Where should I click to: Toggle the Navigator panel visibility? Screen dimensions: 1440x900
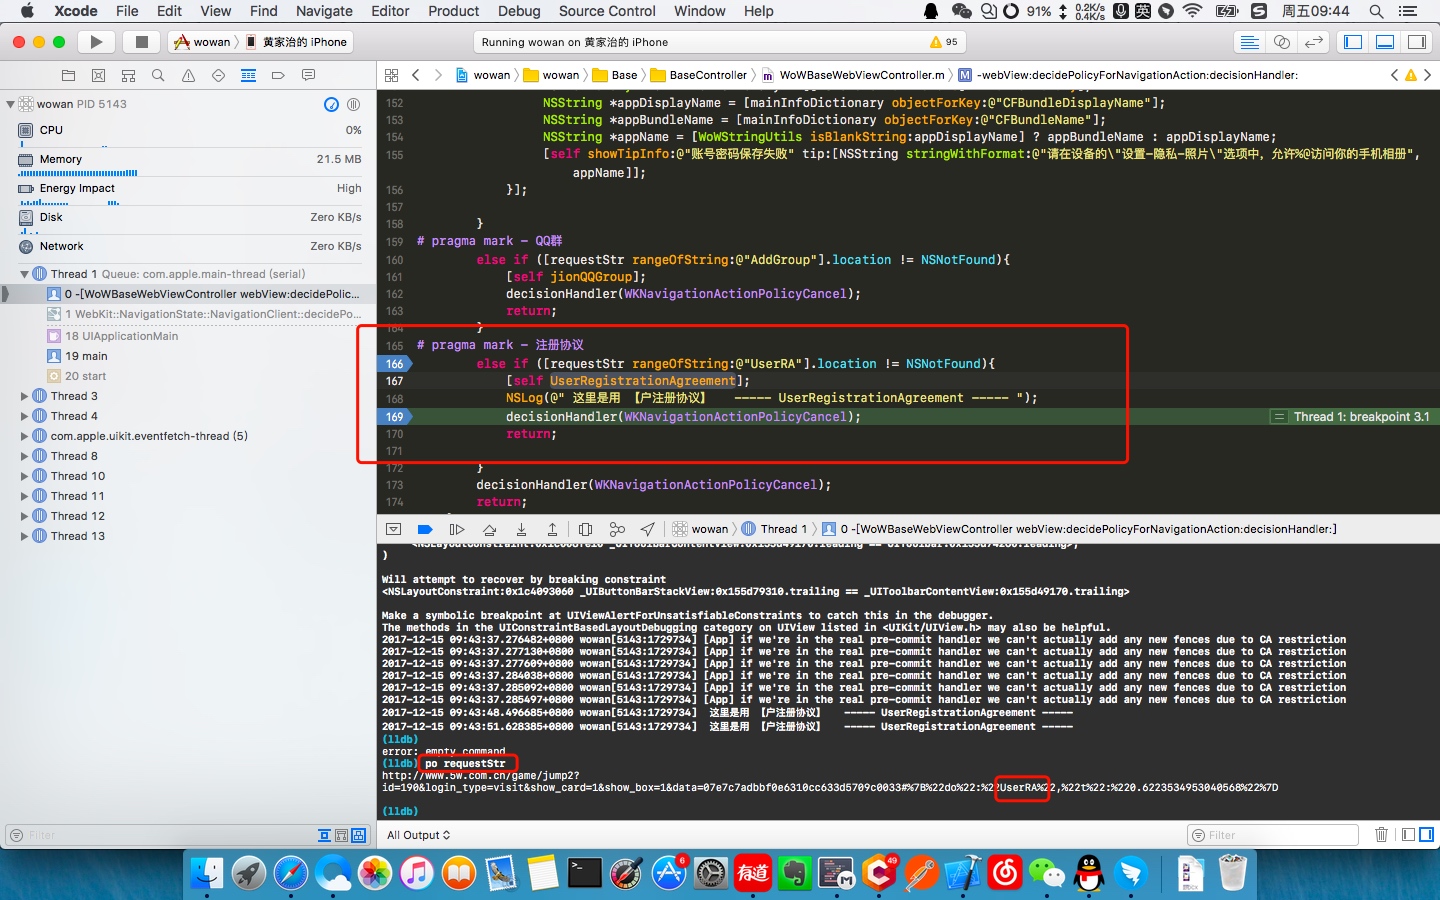[1353, 42]
